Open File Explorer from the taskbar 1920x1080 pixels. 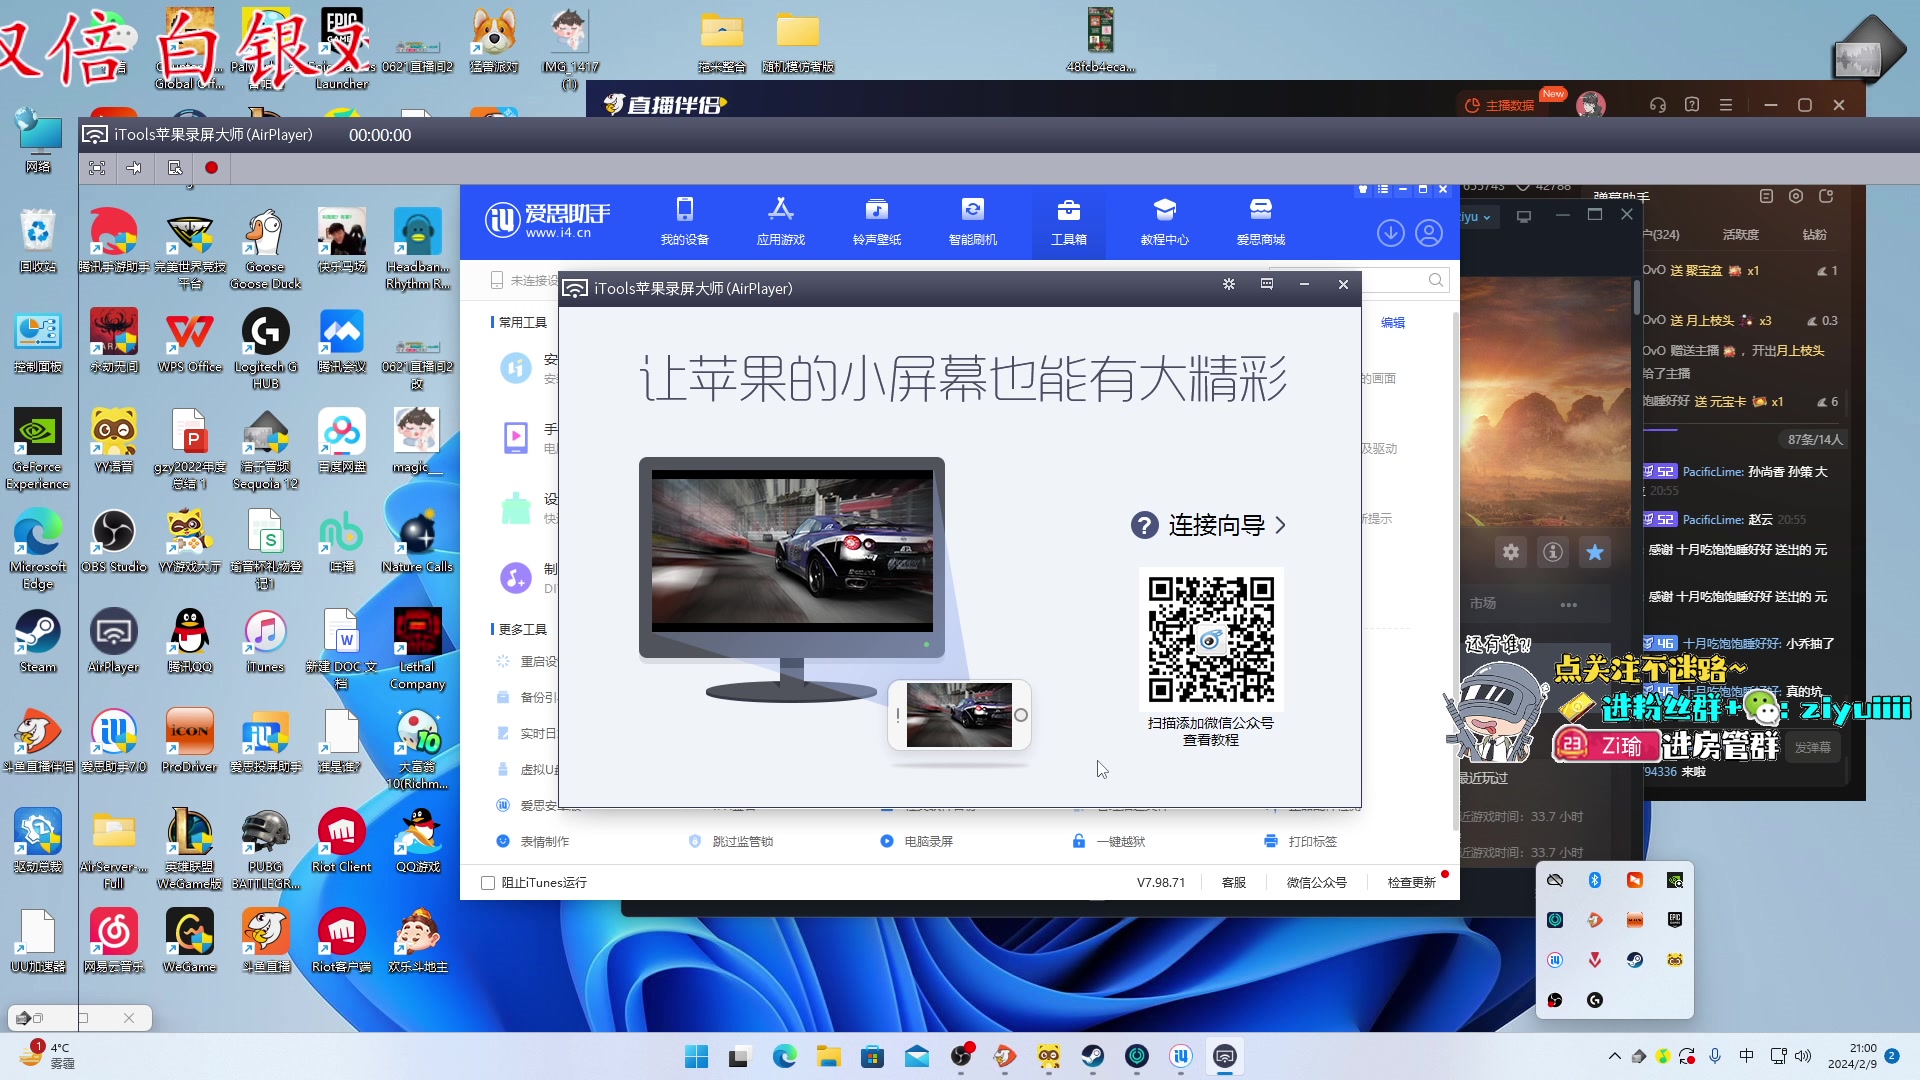coord(828,1056)
